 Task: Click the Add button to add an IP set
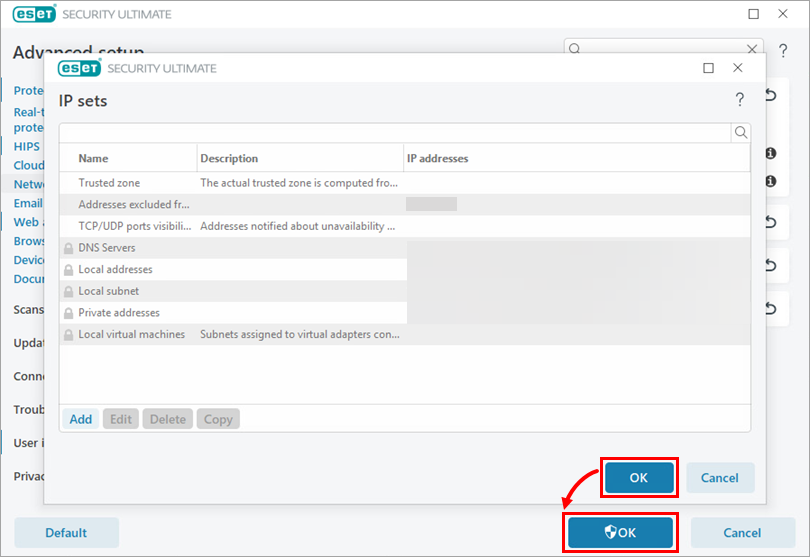[81, 419]
